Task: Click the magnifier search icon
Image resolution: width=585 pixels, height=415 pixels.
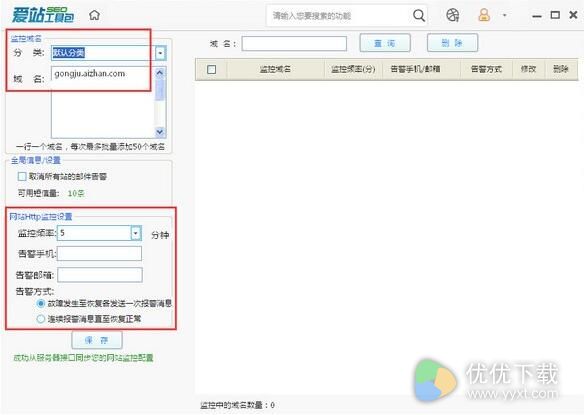Action: click(419, 16)
